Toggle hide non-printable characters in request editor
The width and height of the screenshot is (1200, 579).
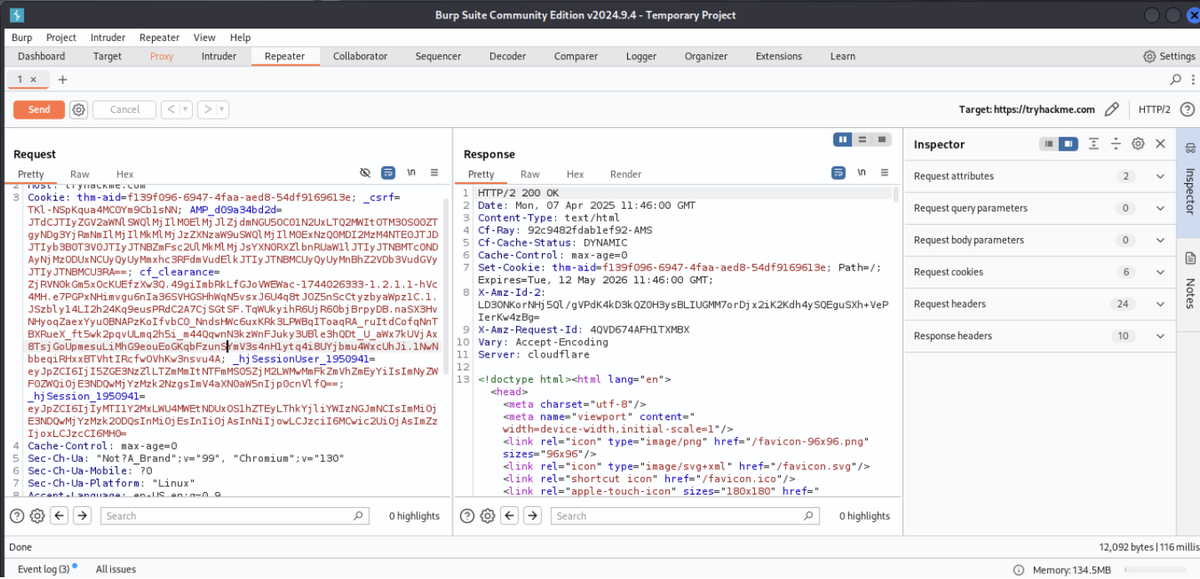[365, 172]
